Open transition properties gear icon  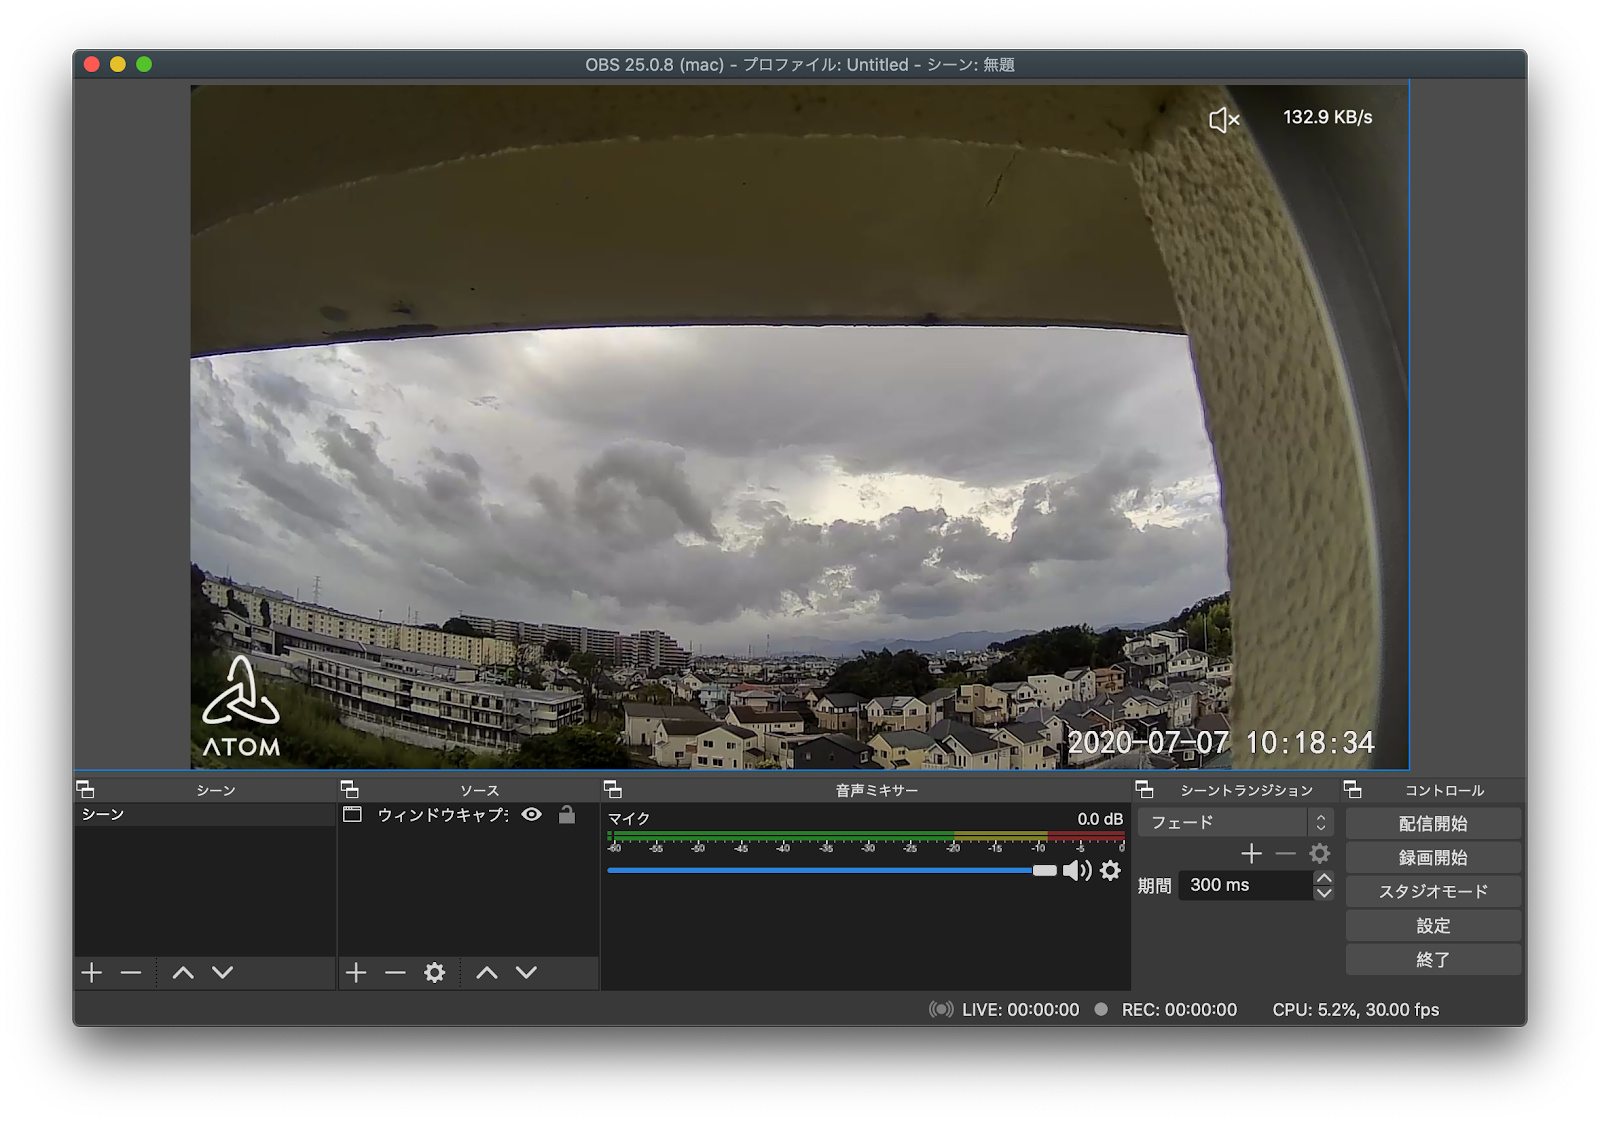tap(1320, 853)
